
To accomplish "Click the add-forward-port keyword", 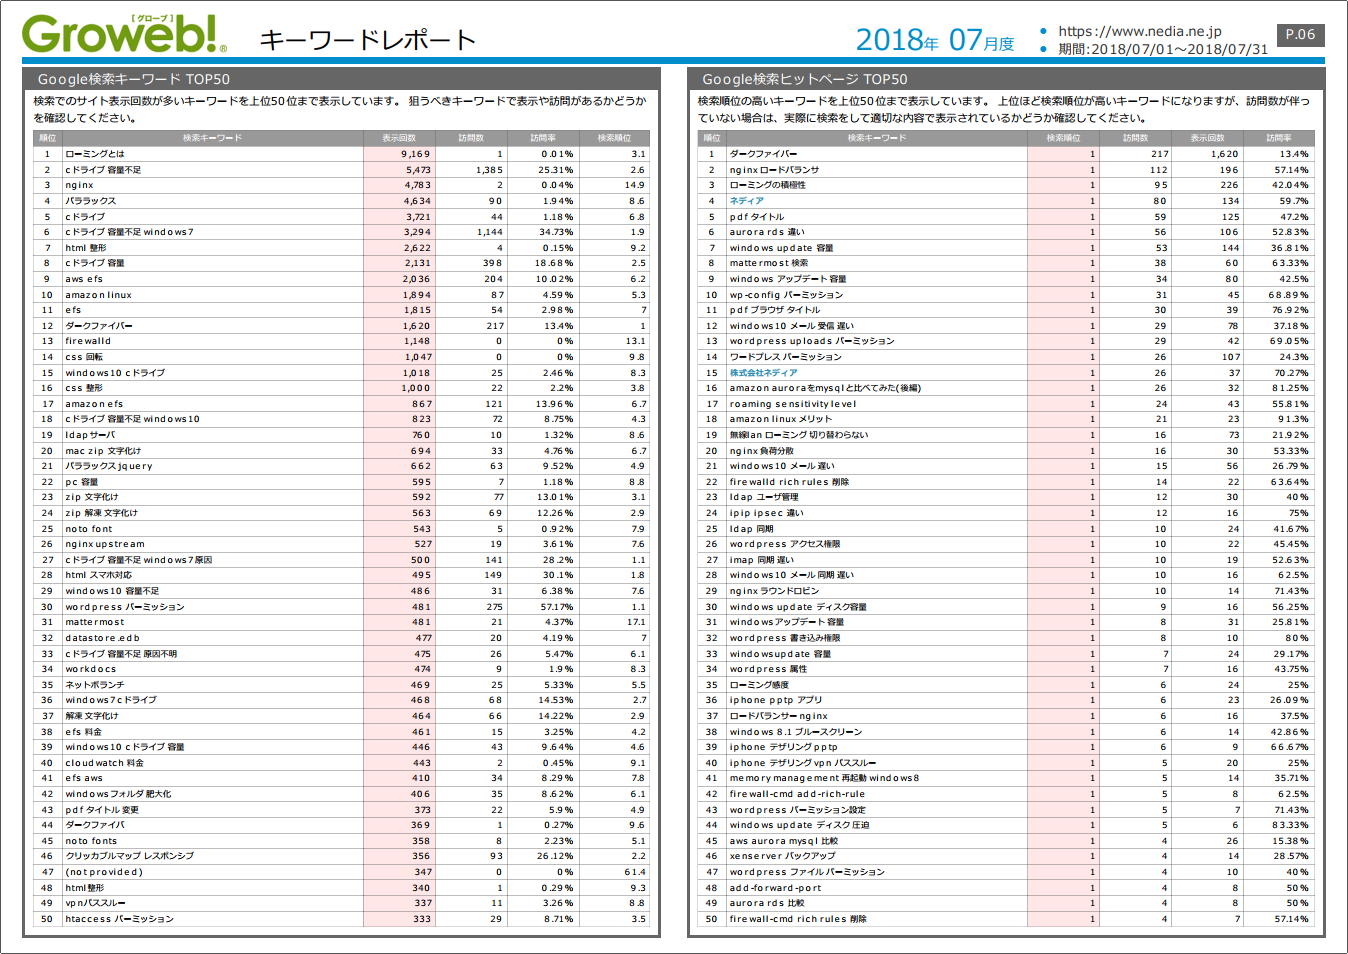I will click(776, 888).
